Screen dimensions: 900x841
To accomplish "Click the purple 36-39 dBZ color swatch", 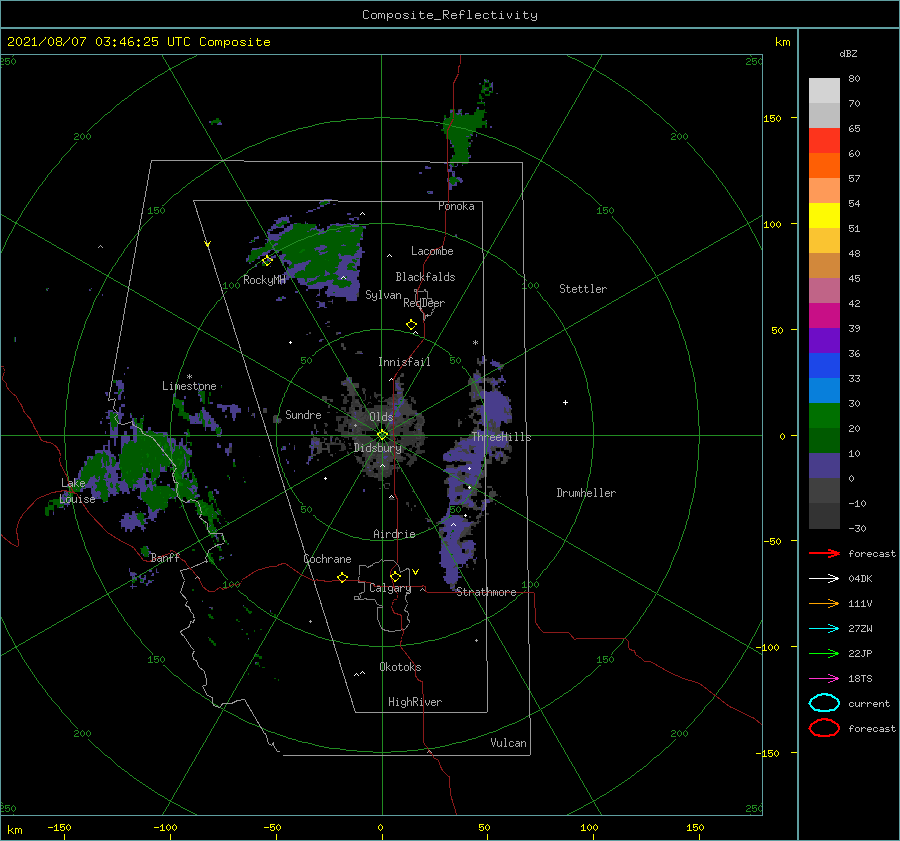I will point(824,341).
